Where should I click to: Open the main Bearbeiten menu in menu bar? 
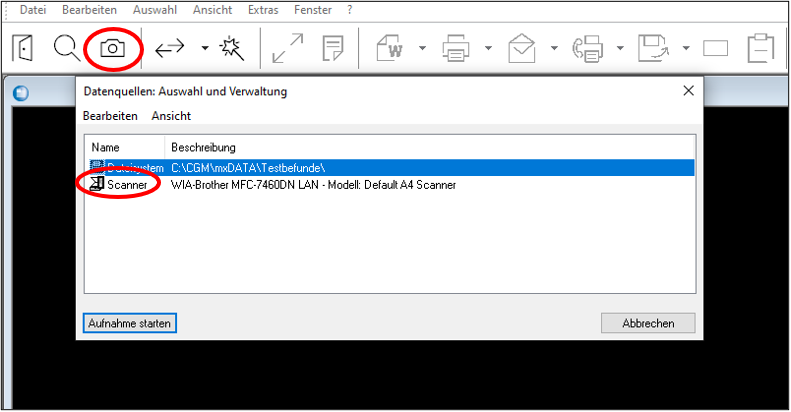(89, 10)
